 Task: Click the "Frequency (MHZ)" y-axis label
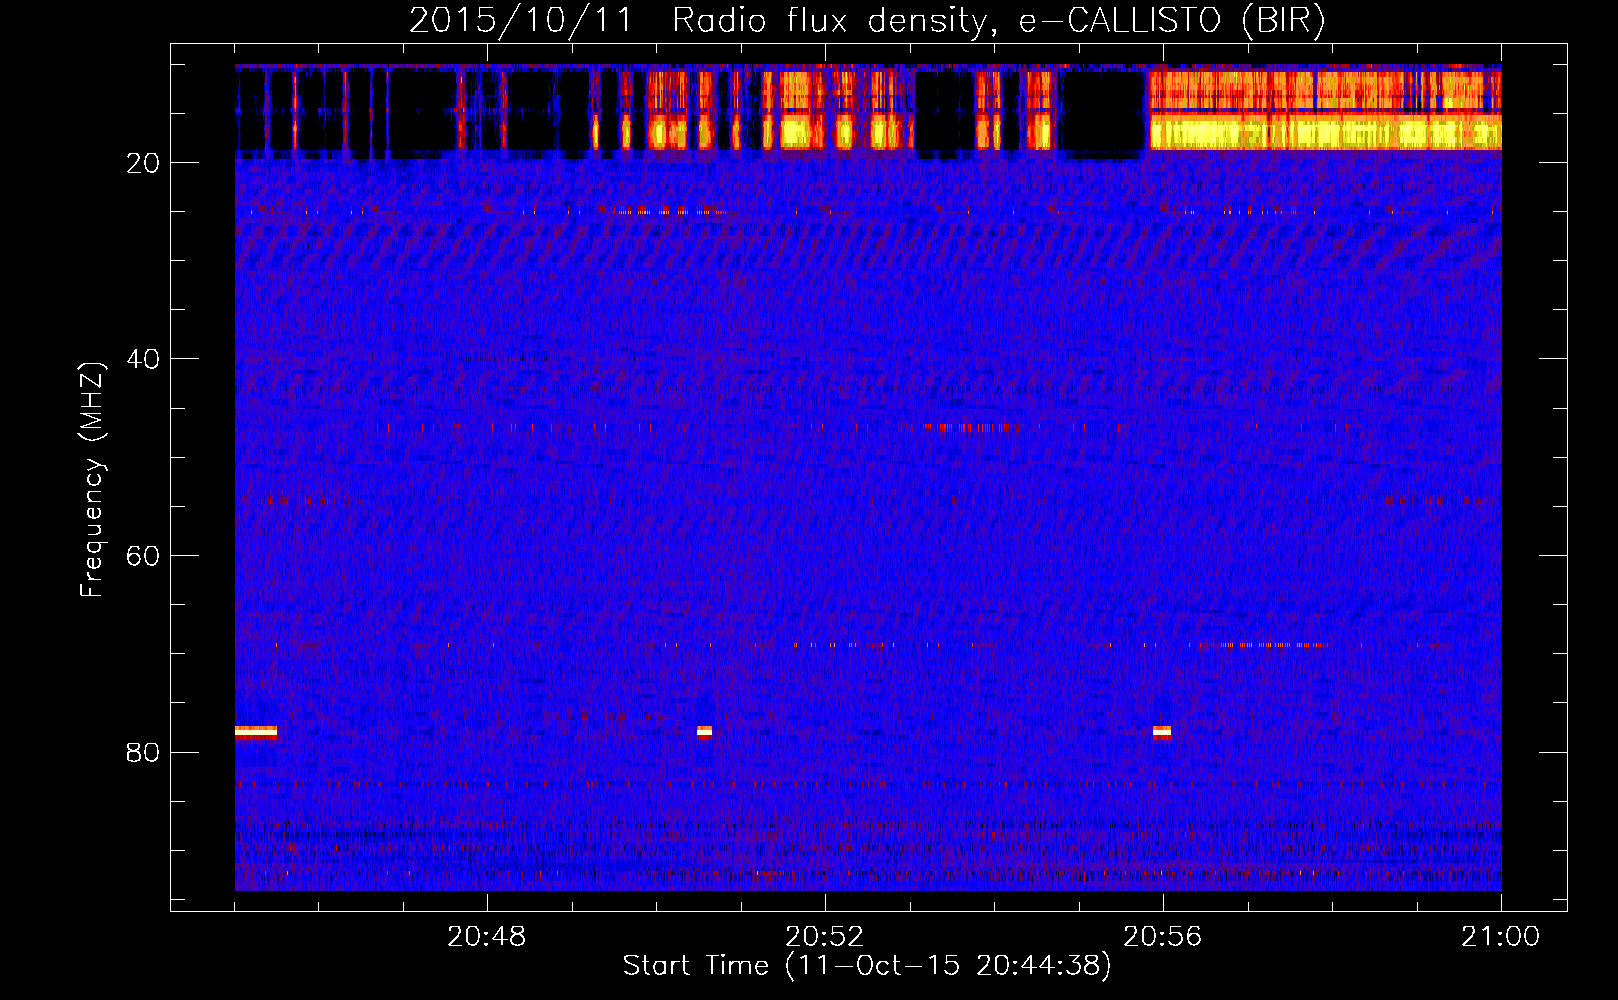pyautogui.click(x=92, y=480)
